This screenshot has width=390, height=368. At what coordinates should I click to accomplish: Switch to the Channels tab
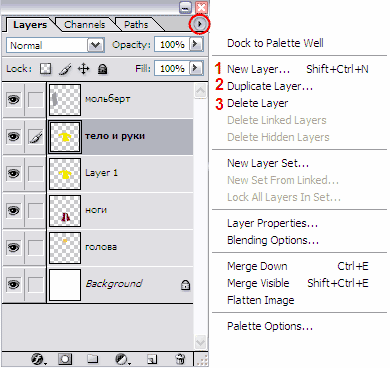pyautogui.click(x=85, y=25)
